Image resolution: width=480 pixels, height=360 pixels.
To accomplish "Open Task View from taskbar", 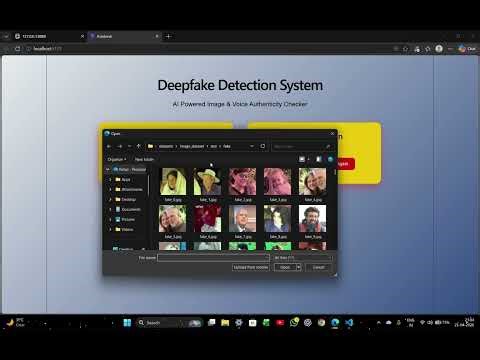I will click(x=211, y=323).
